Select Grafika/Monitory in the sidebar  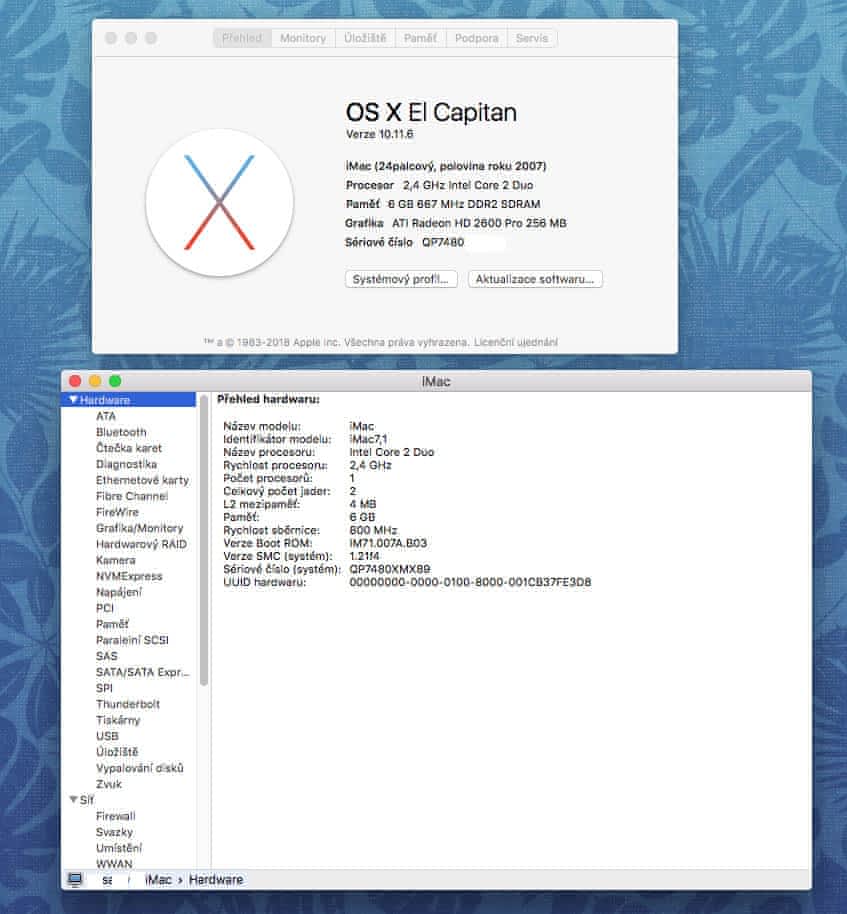139,528
